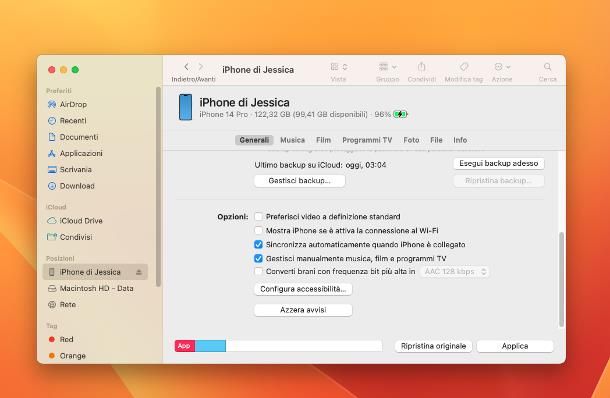Enable Mostra iPhone se Wi-Fi attiva
The width and height of the screenshot is (610, 398).
[258, 230]
